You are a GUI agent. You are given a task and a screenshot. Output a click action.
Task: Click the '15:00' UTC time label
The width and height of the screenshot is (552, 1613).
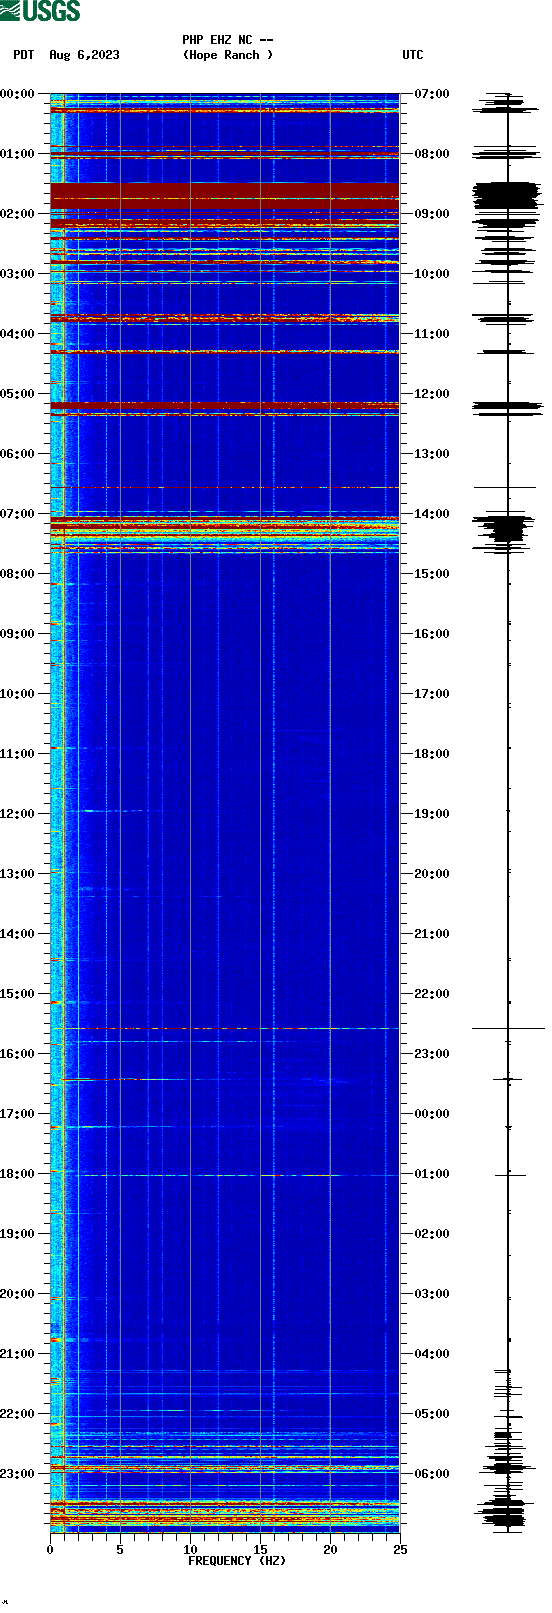click(432, 574)
